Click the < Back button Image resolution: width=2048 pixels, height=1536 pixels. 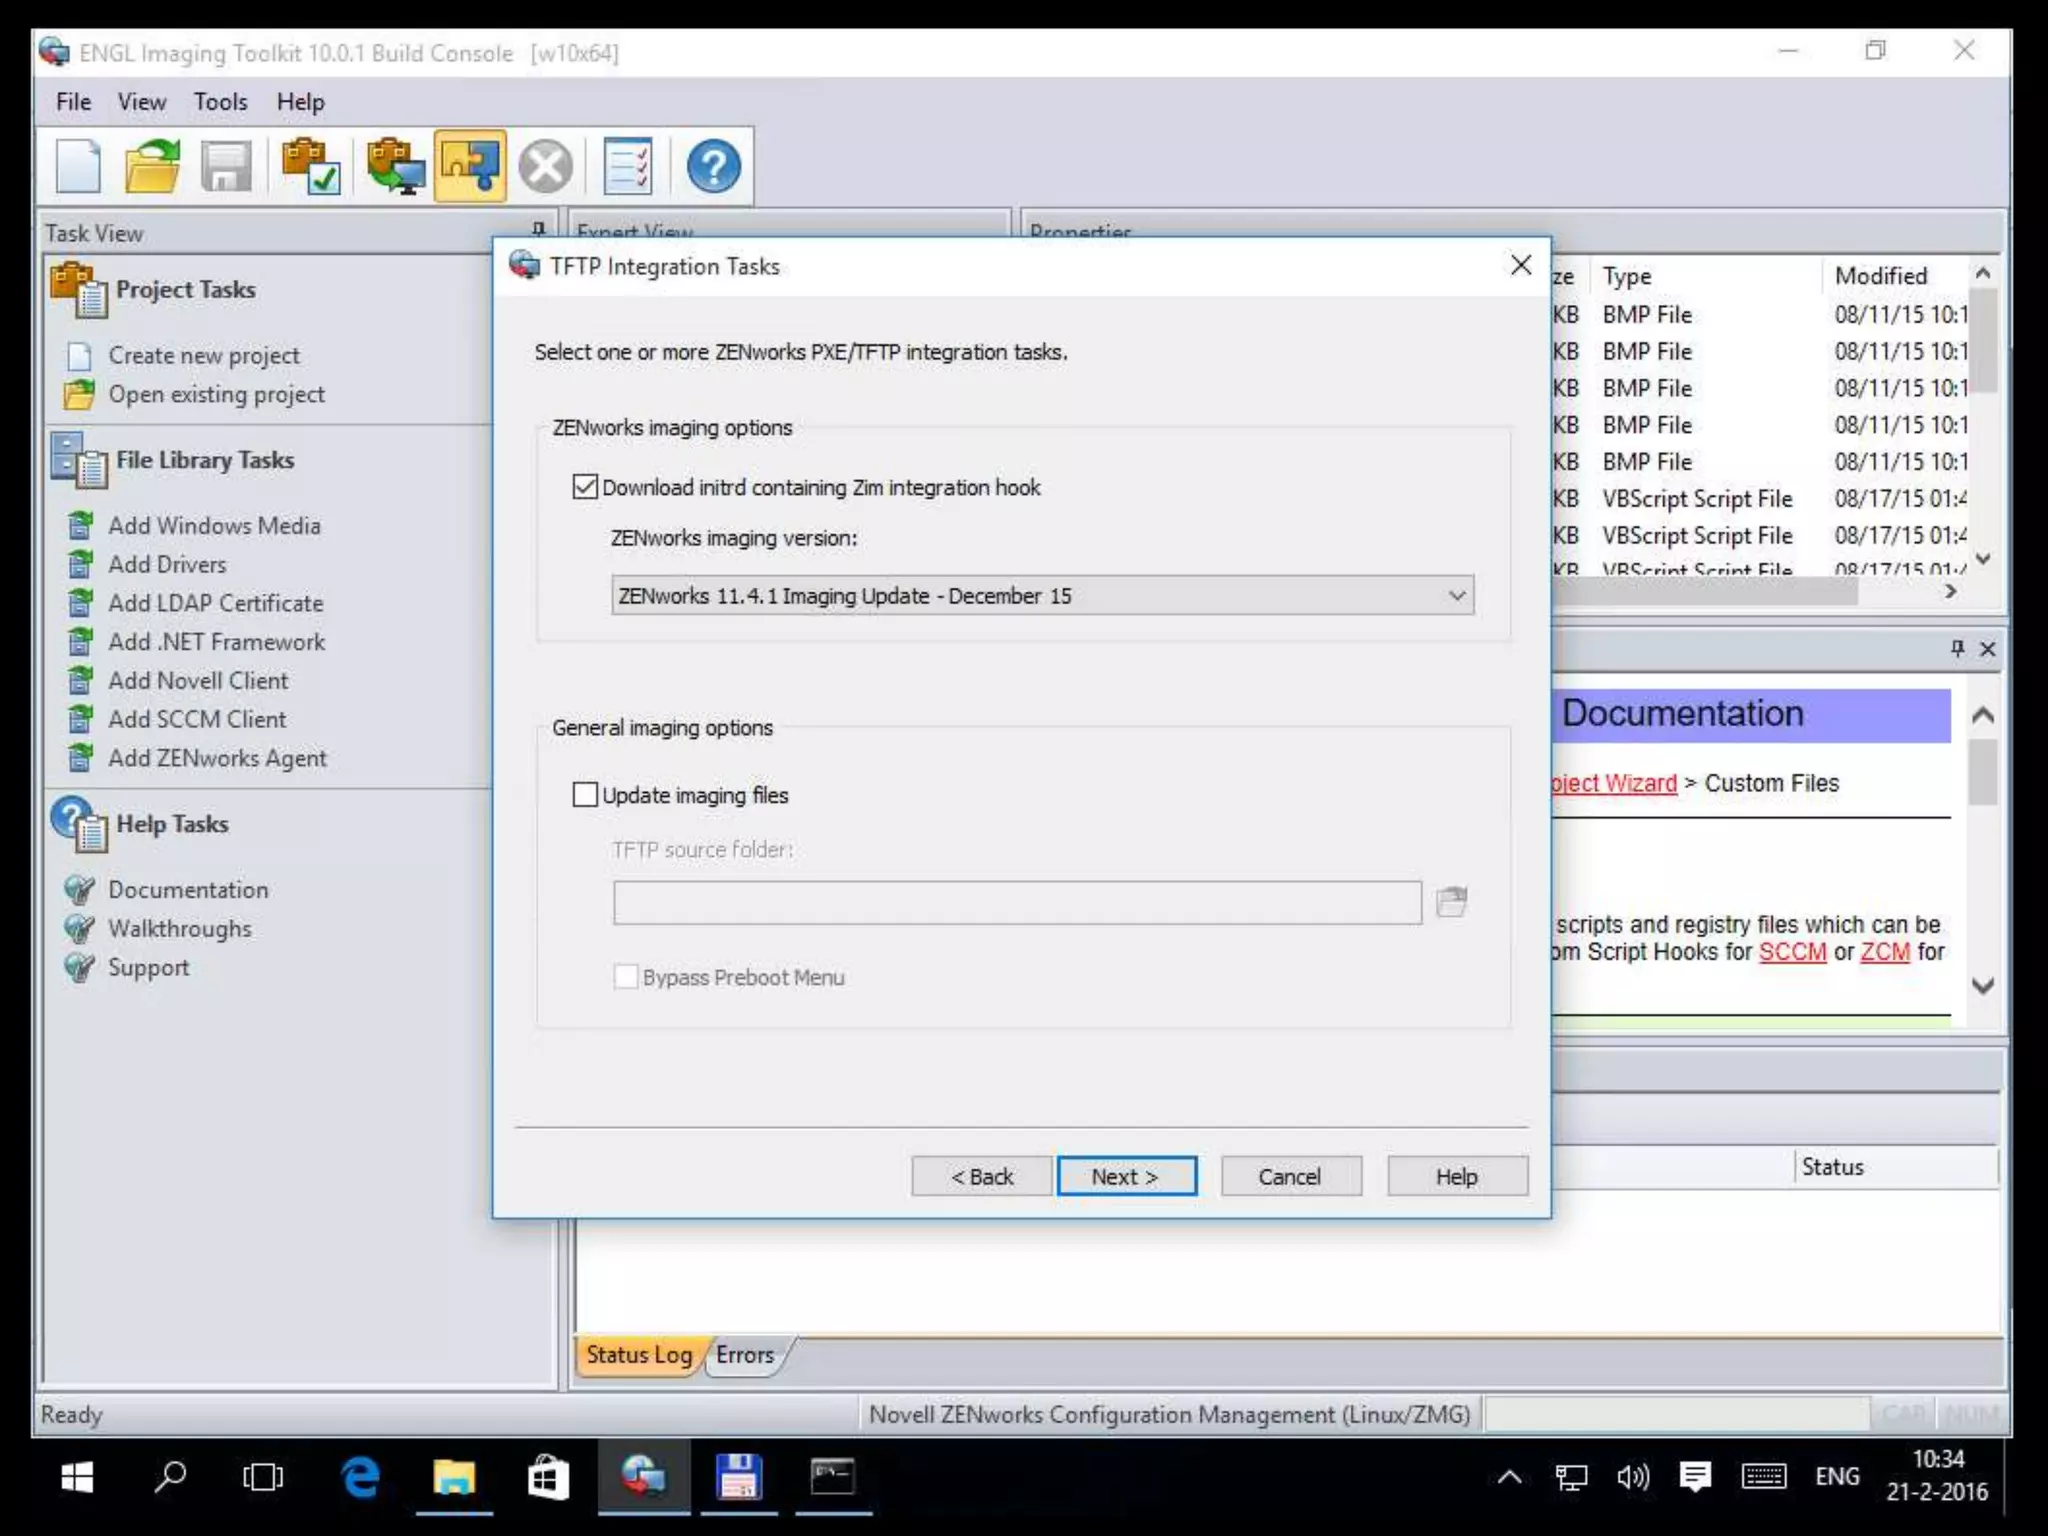(x=981, y=1177)
